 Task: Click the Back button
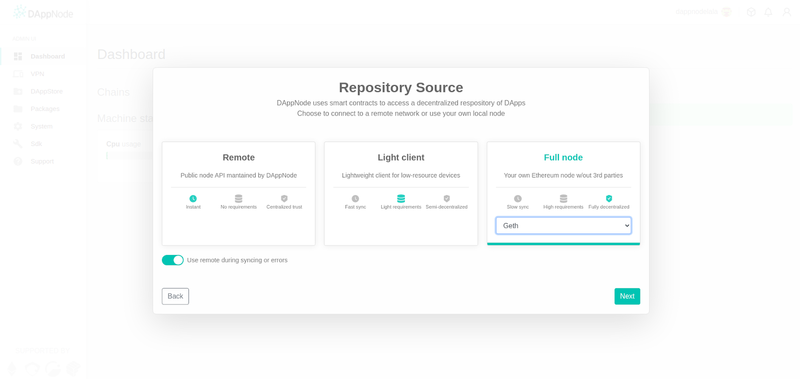(x=175, y=296)
